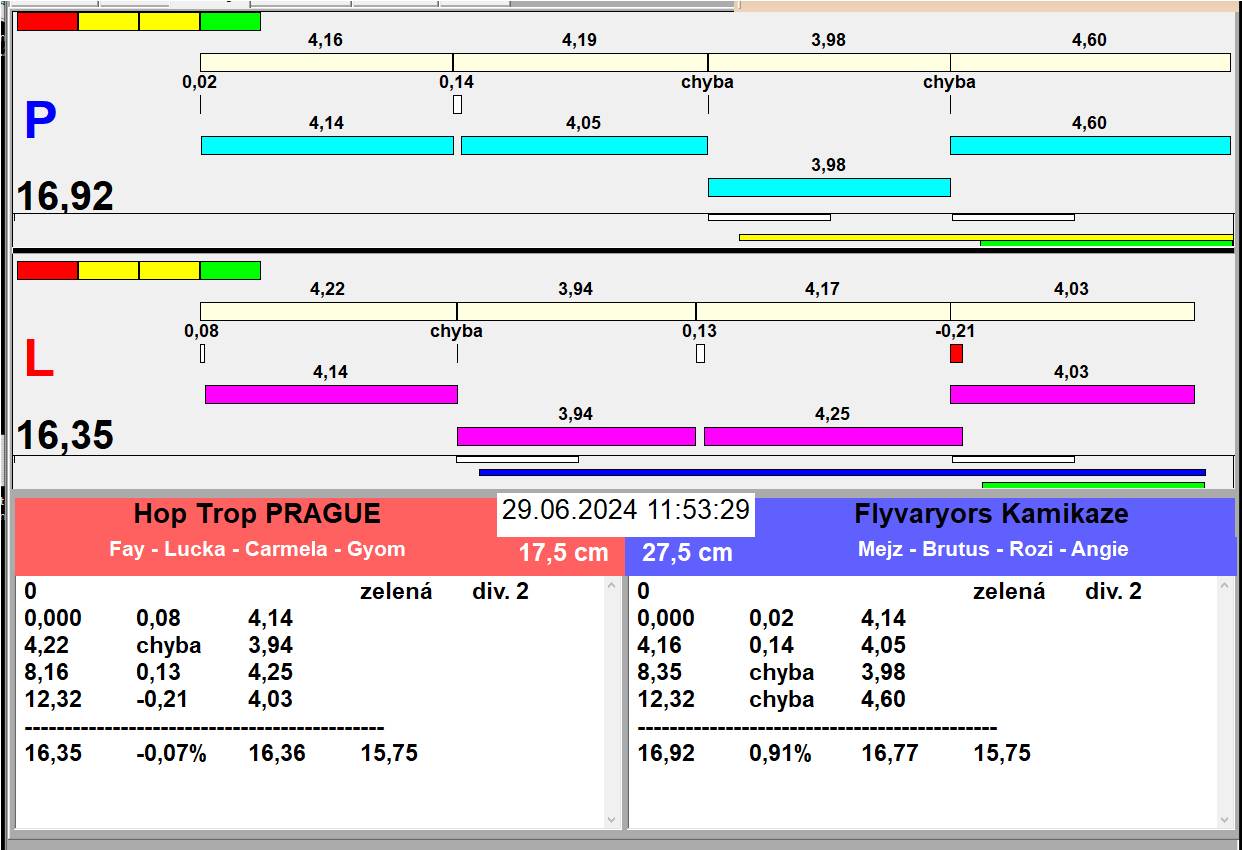
Task: Click the large 16,35 total time in lane L
Action: 65,435
